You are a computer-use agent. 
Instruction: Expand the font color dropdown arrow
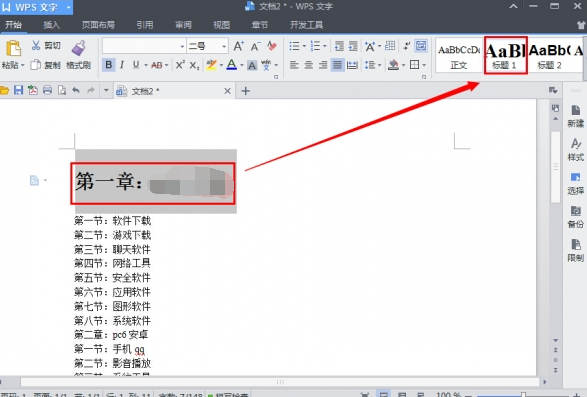242,65
